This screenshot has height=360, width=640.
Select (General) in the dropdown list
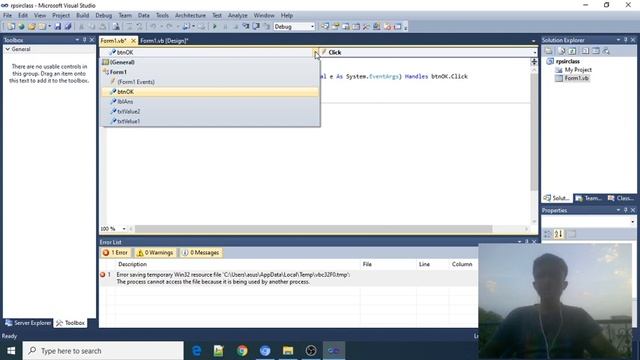coord(210,62)
